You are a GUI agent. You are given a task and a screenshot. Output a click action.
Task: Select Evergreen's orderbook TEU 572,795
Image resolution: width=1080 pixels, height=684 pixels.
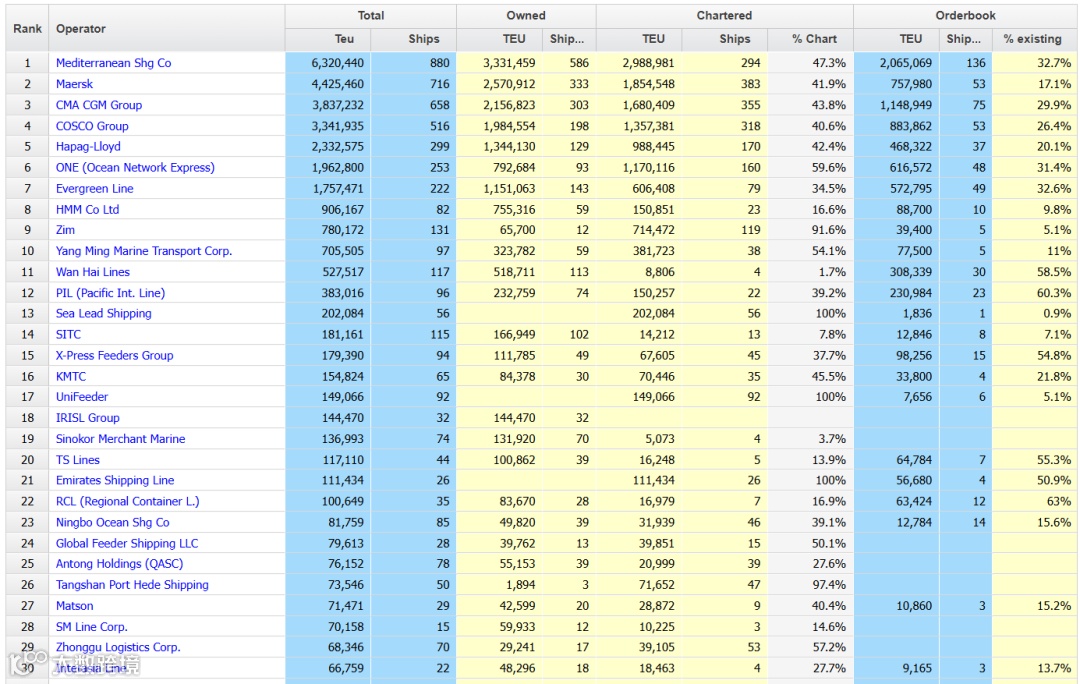(897, 189)
